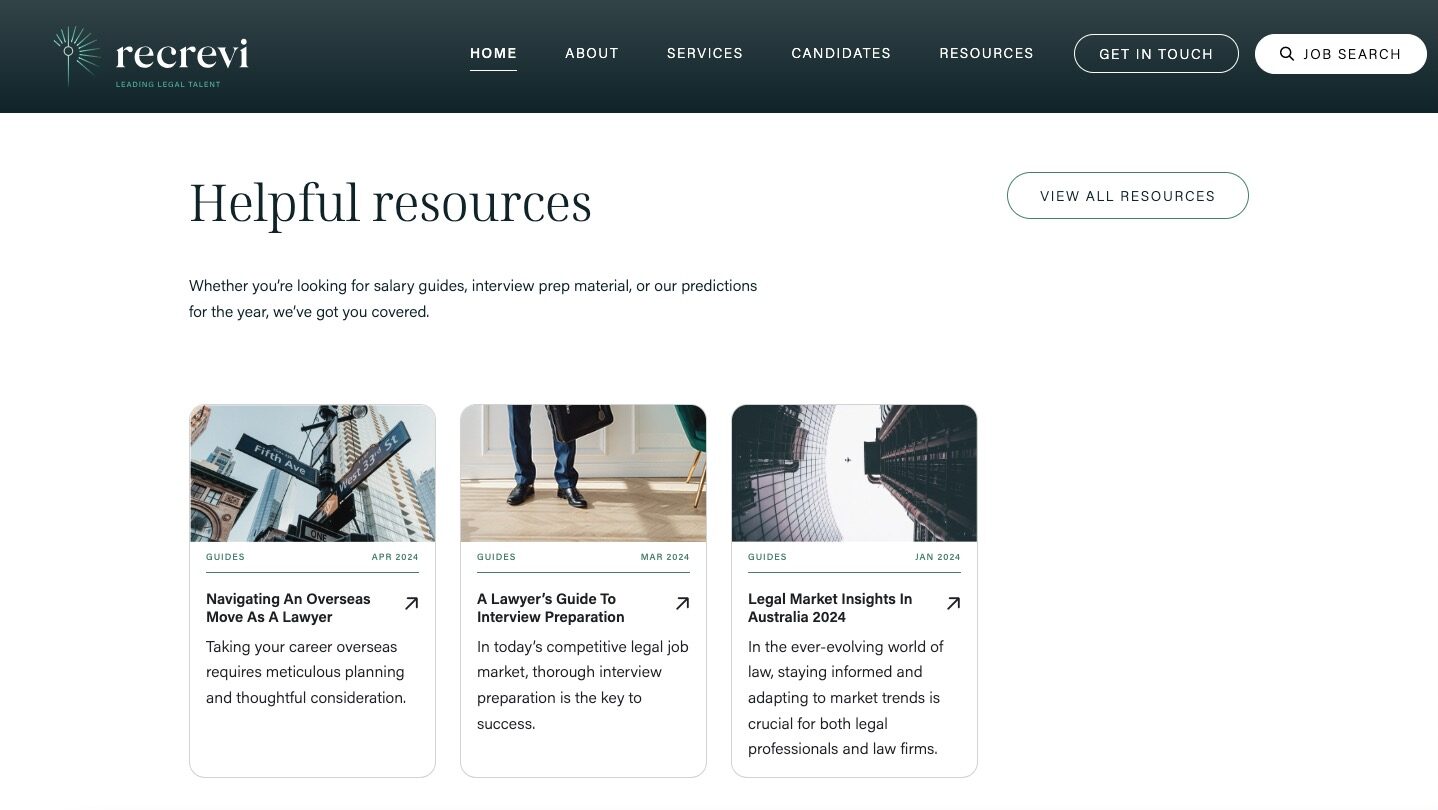Go to the About page
The image size is (1438, 810).
pos(591,54)
